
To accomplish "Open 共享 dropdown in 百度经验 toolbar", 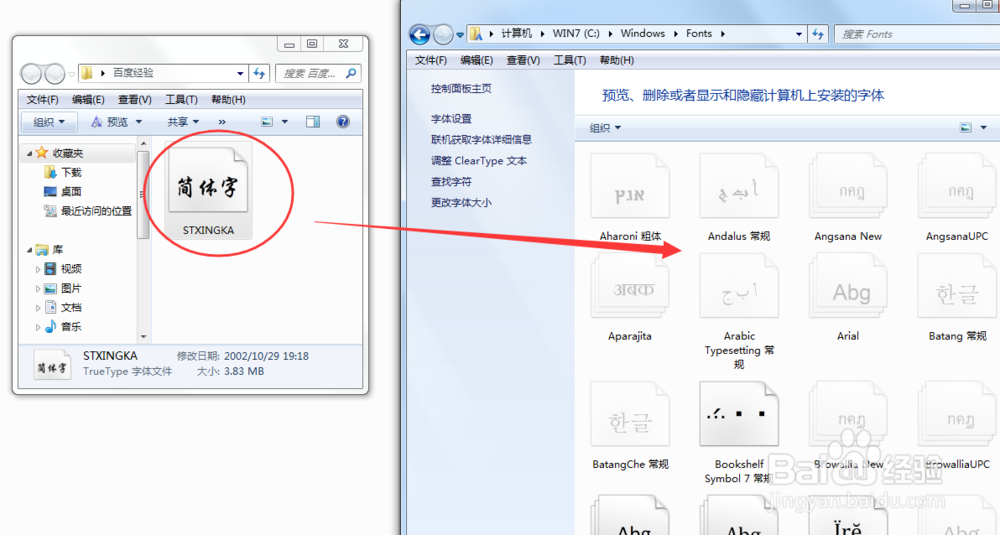I will 183,122.
